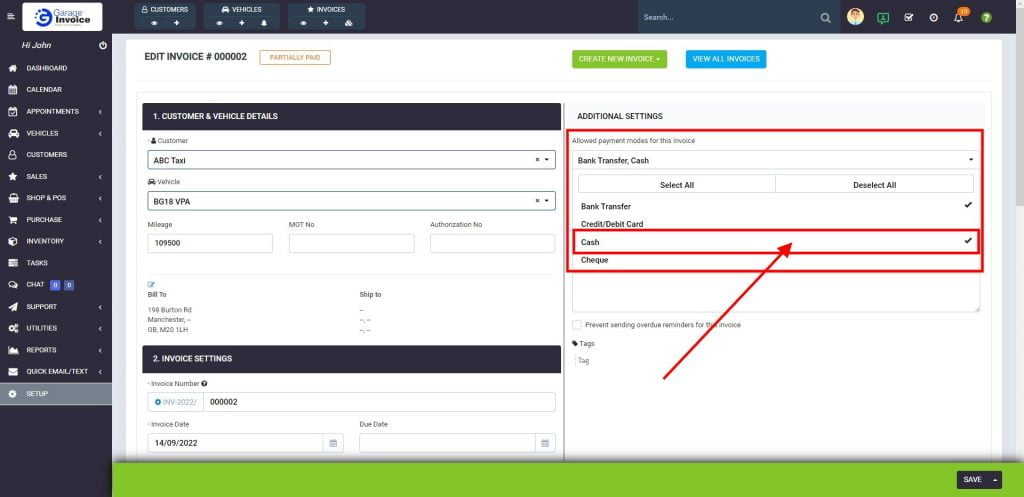Click the Mileage input field

pos(210,243)
